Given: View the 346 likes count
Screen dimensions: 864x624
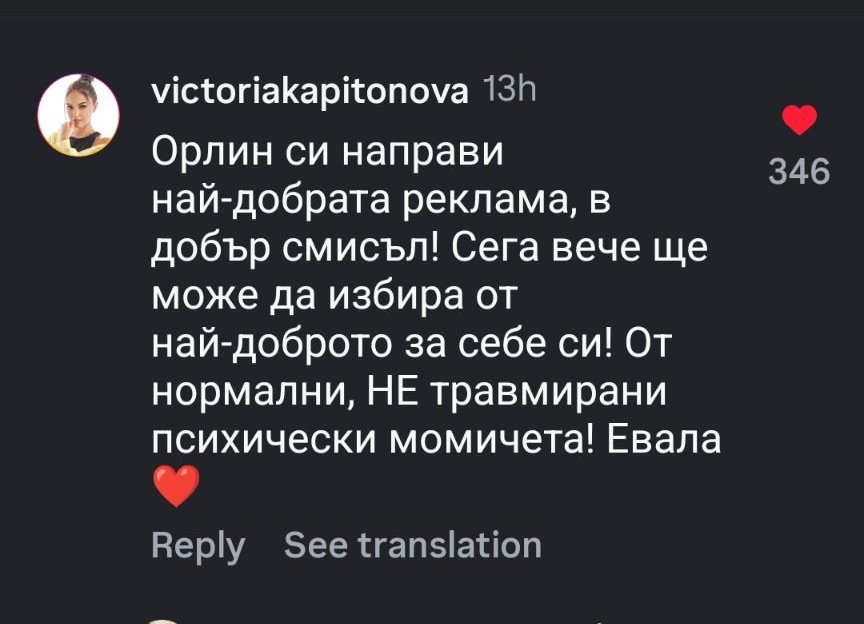Looking at the screenshot, I should 798,172.
